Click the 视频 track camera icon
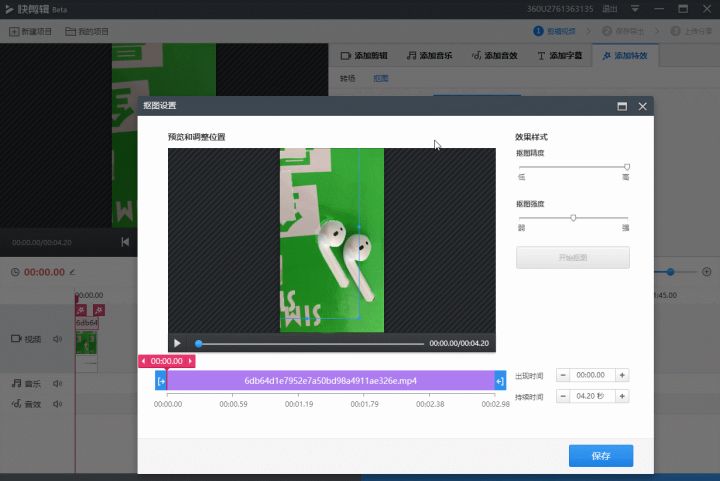The height and width of the screenshot is (481, 720). pyautogui.click(x=16, y=339)
